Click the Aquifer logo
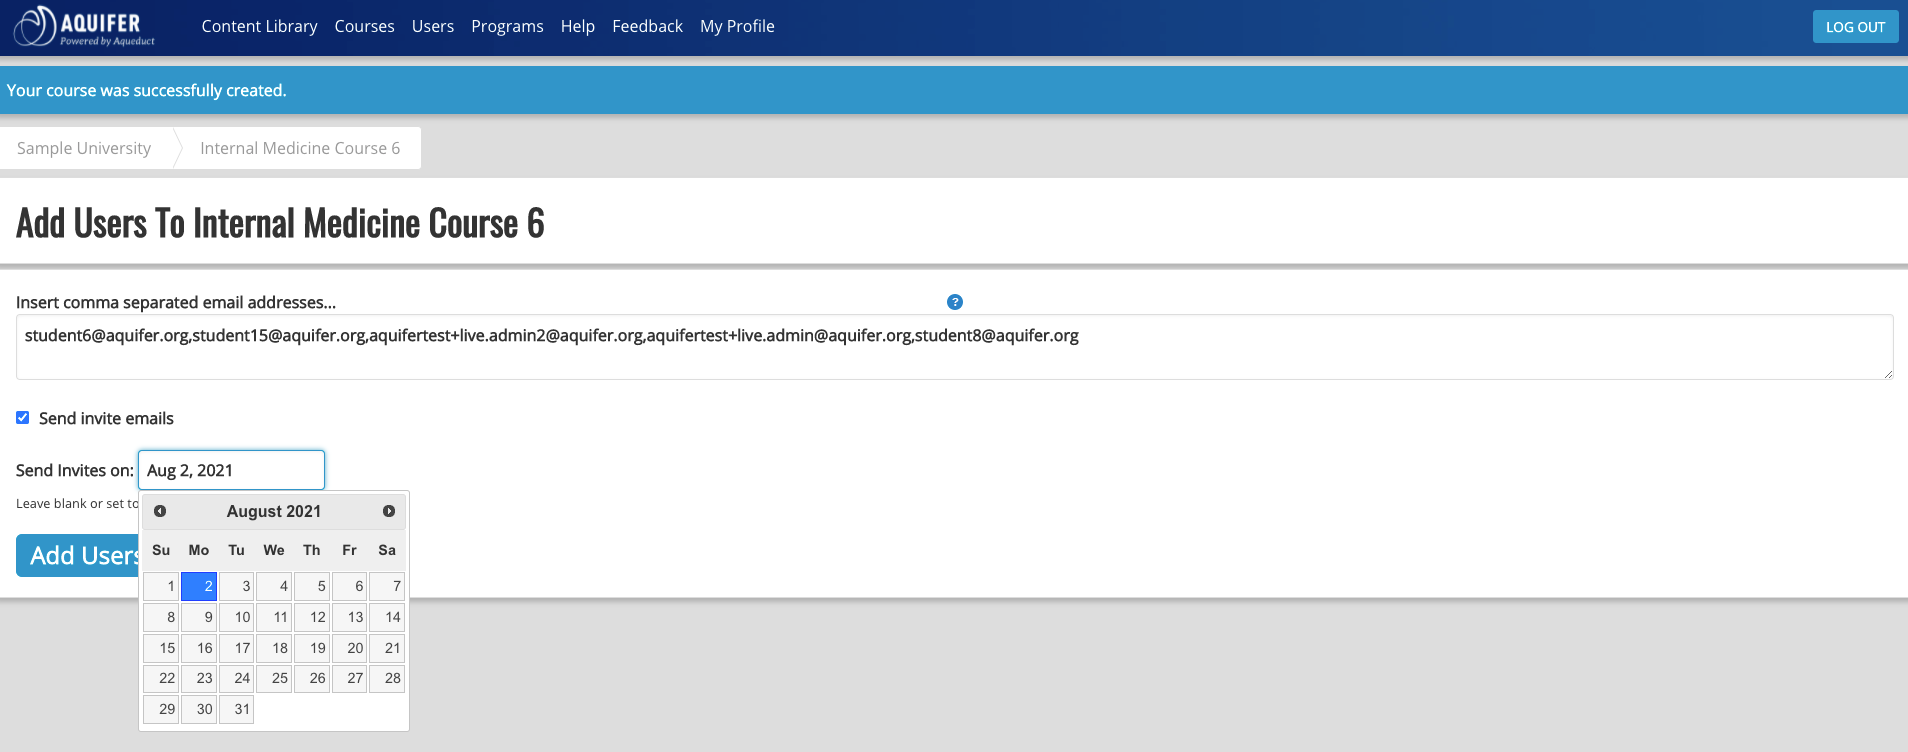Image resolution: width=1908 pixels, height=752 pixels. 85,27
